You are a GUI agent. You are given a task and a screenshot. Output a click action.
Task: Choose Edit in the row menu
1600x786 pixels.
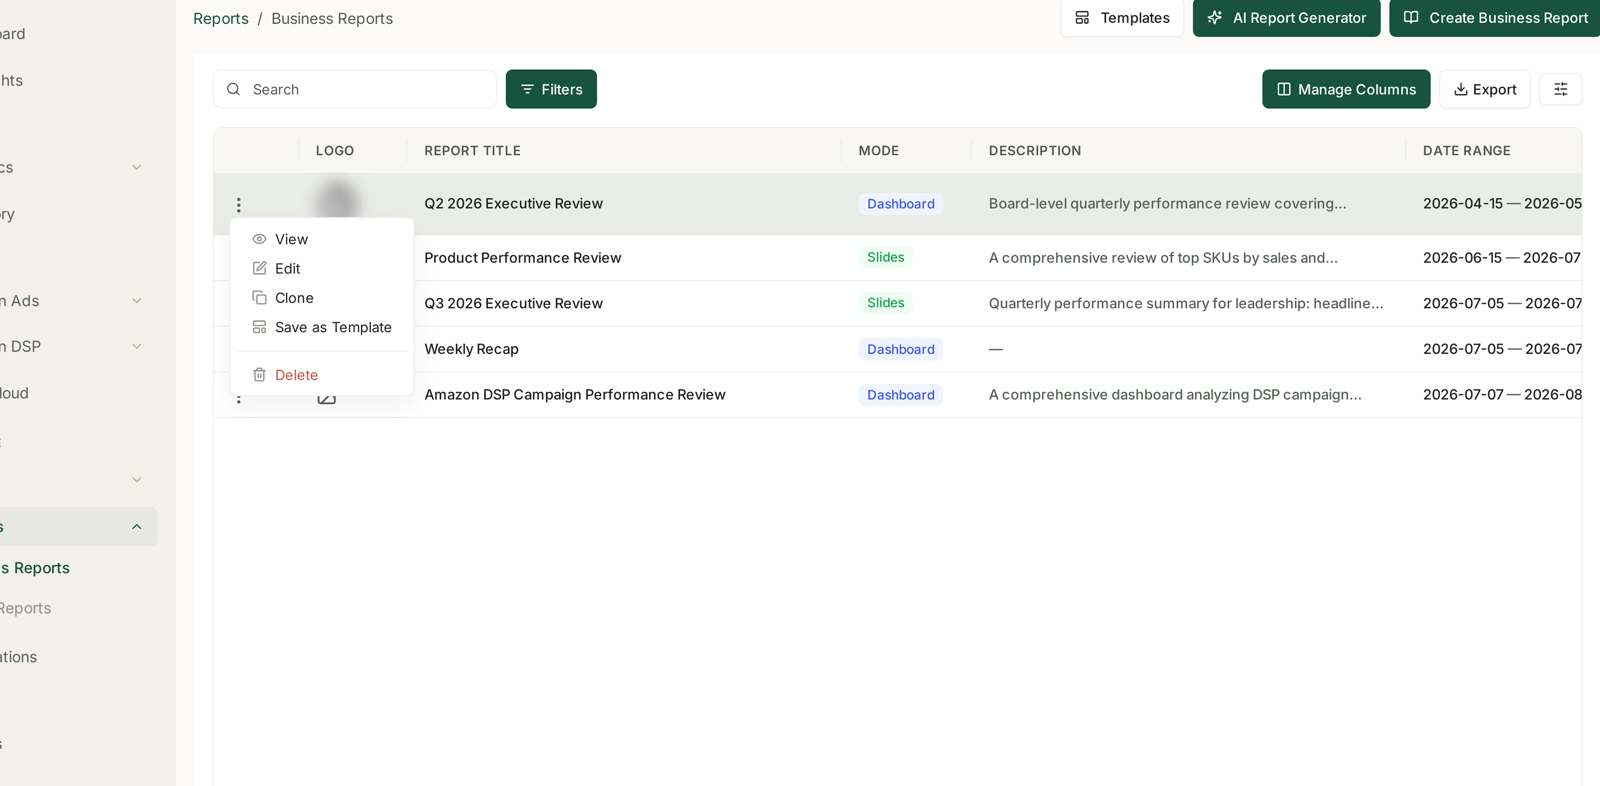point(321,268)
